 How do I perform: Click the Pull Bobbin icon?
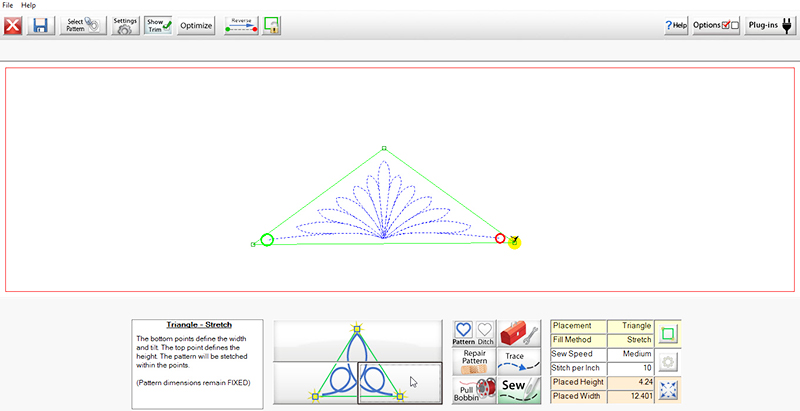coord(474,390)
